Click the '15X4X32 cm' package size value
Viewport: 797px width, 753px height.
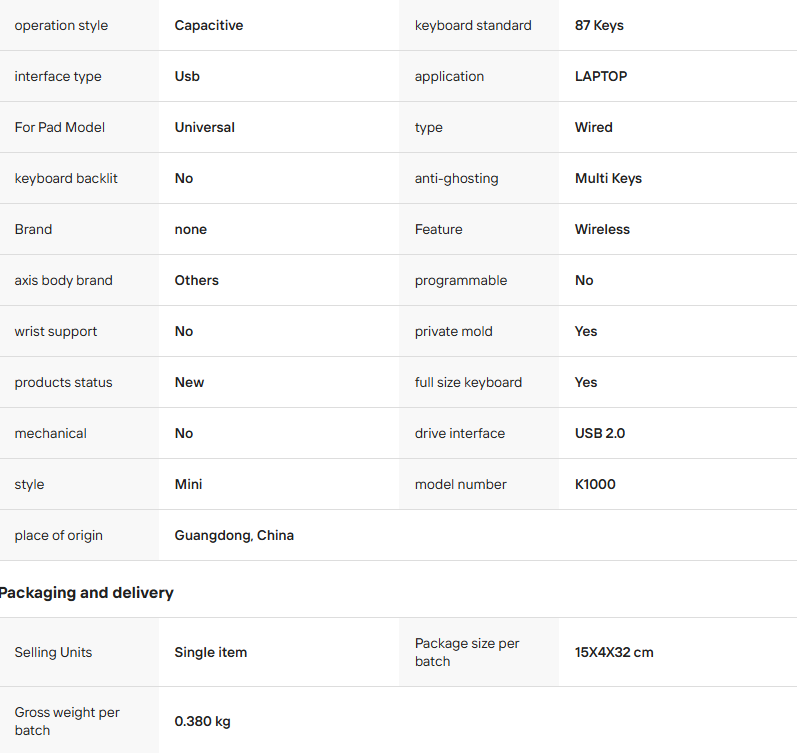[614, 652]
